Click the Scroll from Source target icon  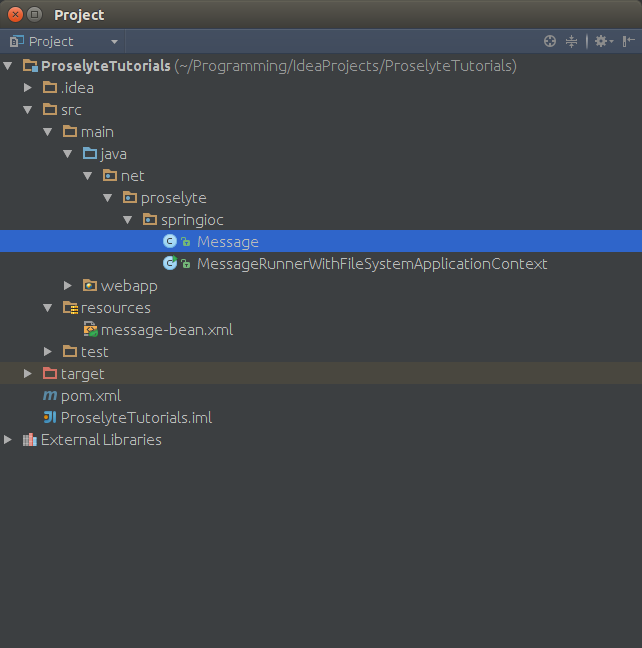(x=549, y=41)
